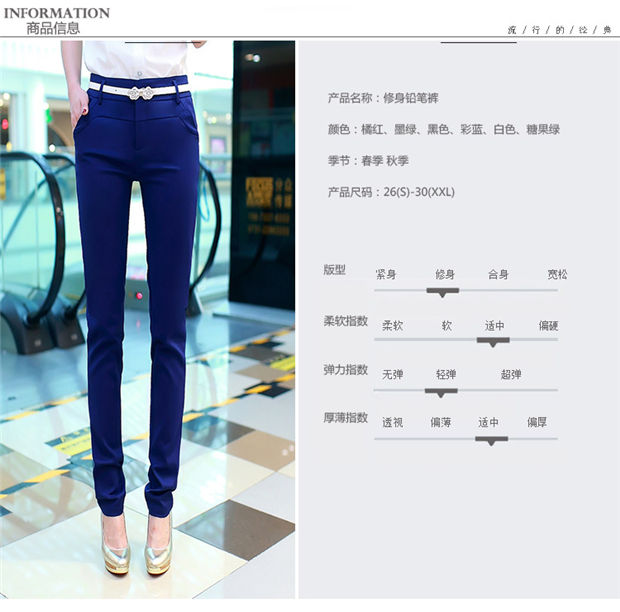The image size is (620, 612).
Task: Click the '紧身' fit option
Action: [x=386, y=274]
